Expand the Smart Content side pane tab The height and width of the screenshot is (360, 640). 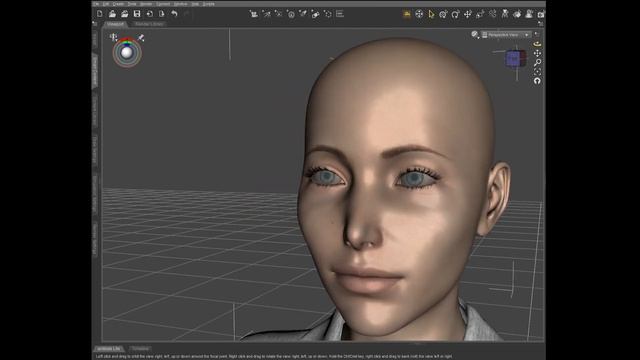95,71
